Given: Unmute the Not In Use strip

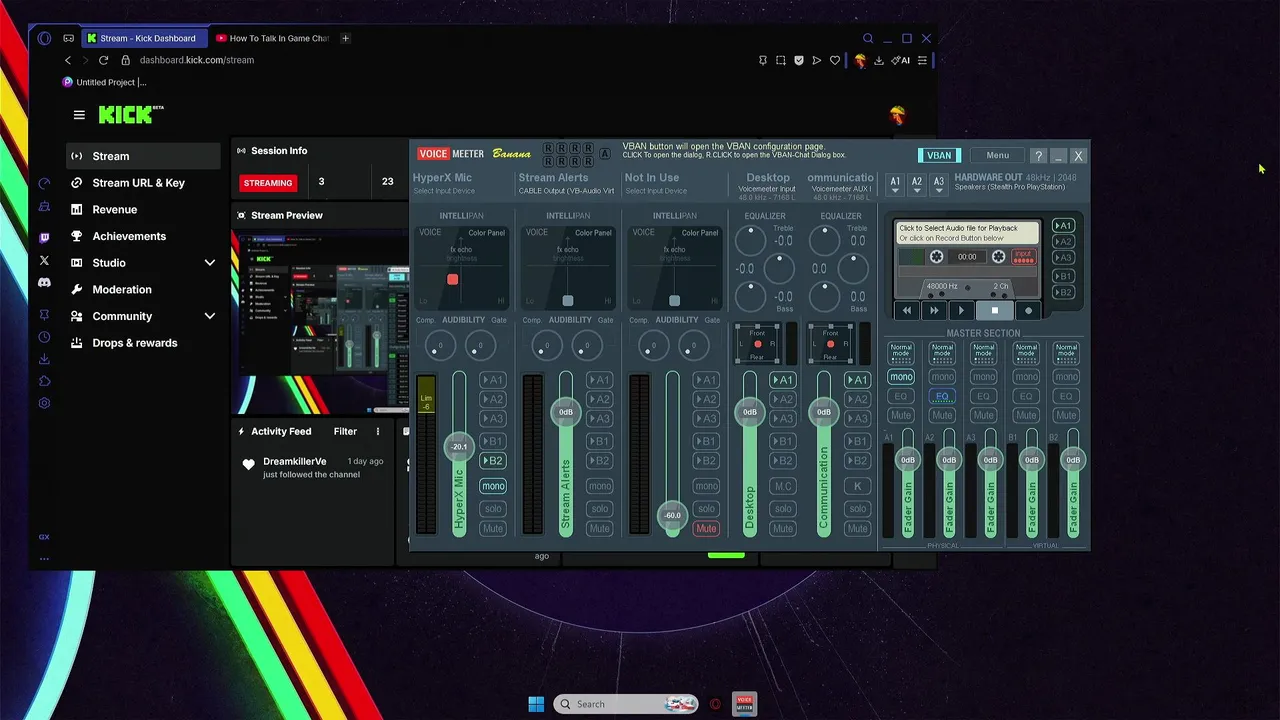Looking at the screenshot, I should [x=706, y=528].
